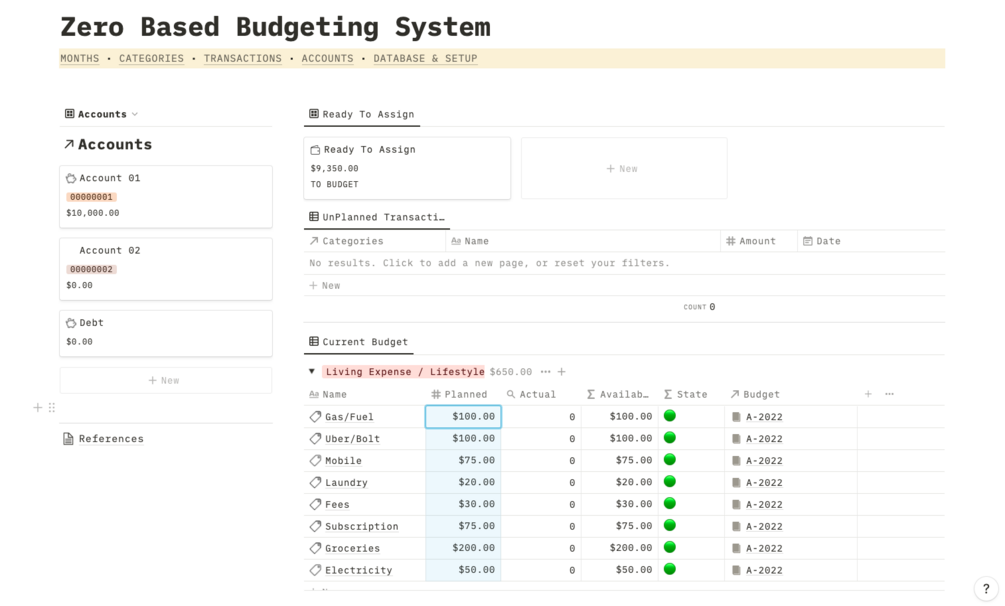Click the Categories column header
This screenshot has width=1005, height=606.
(374, 241)
